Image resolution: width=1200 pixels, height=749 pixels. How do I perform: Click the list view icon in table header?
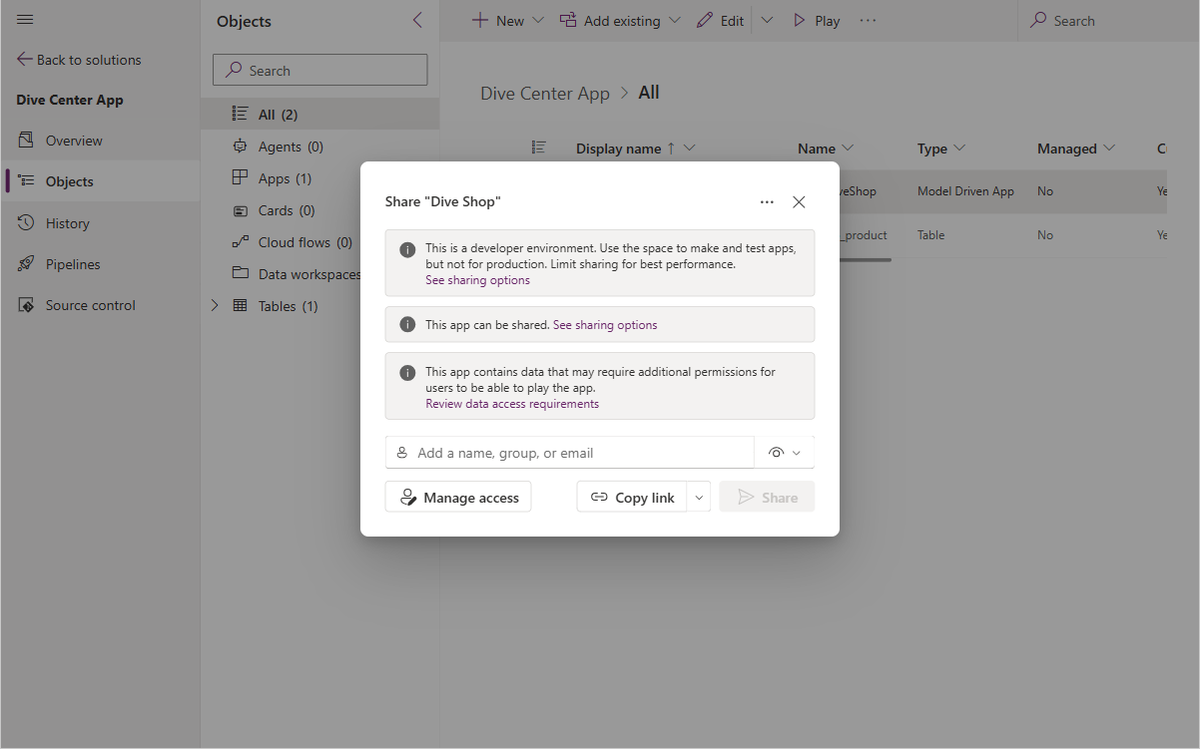click(538, 148)
